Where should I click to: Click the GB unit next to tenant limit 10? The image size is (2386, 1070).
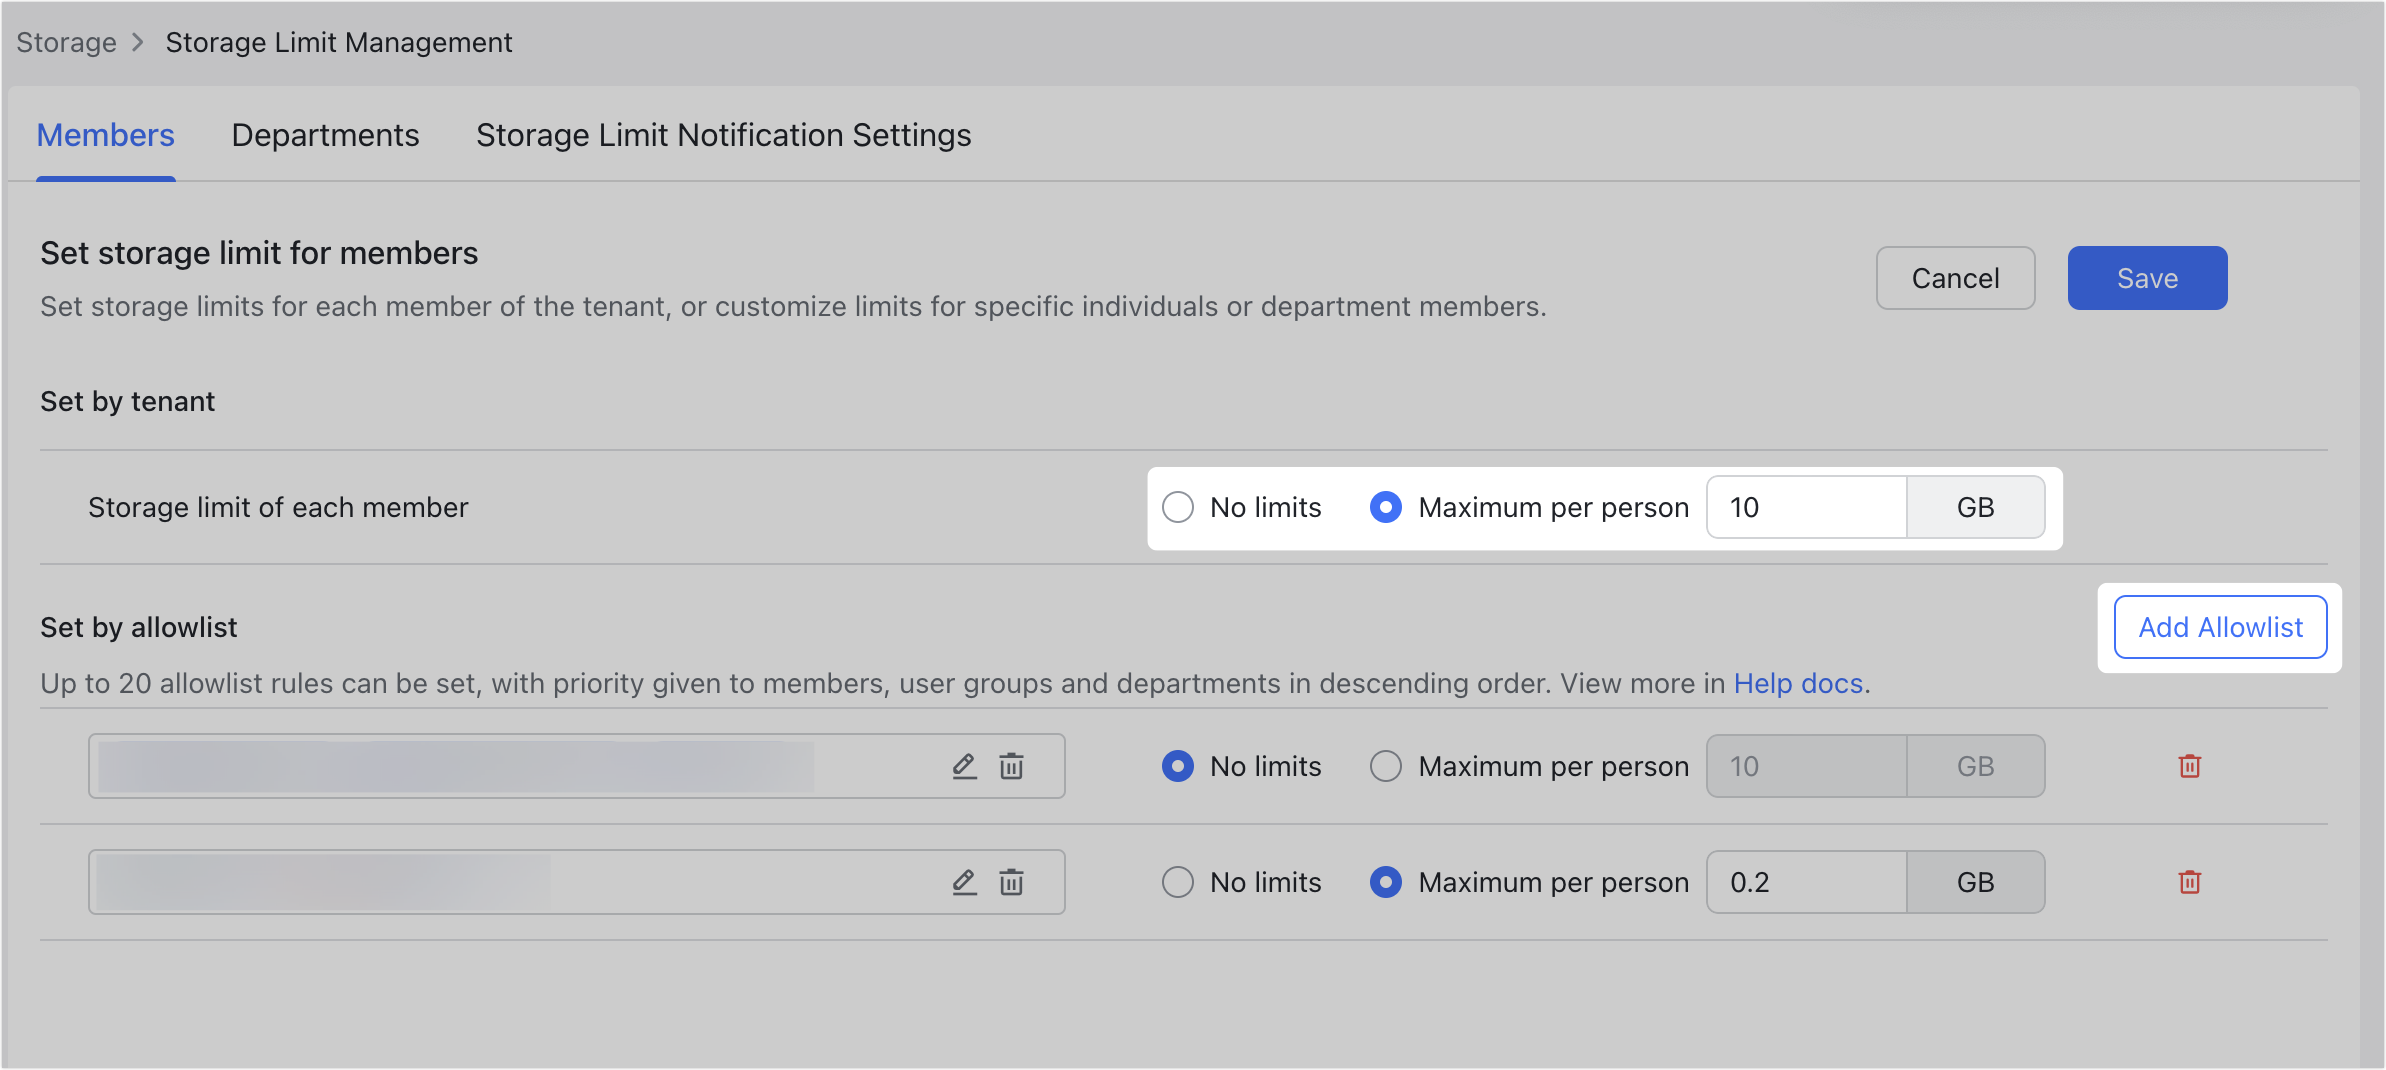[1975, 507]
